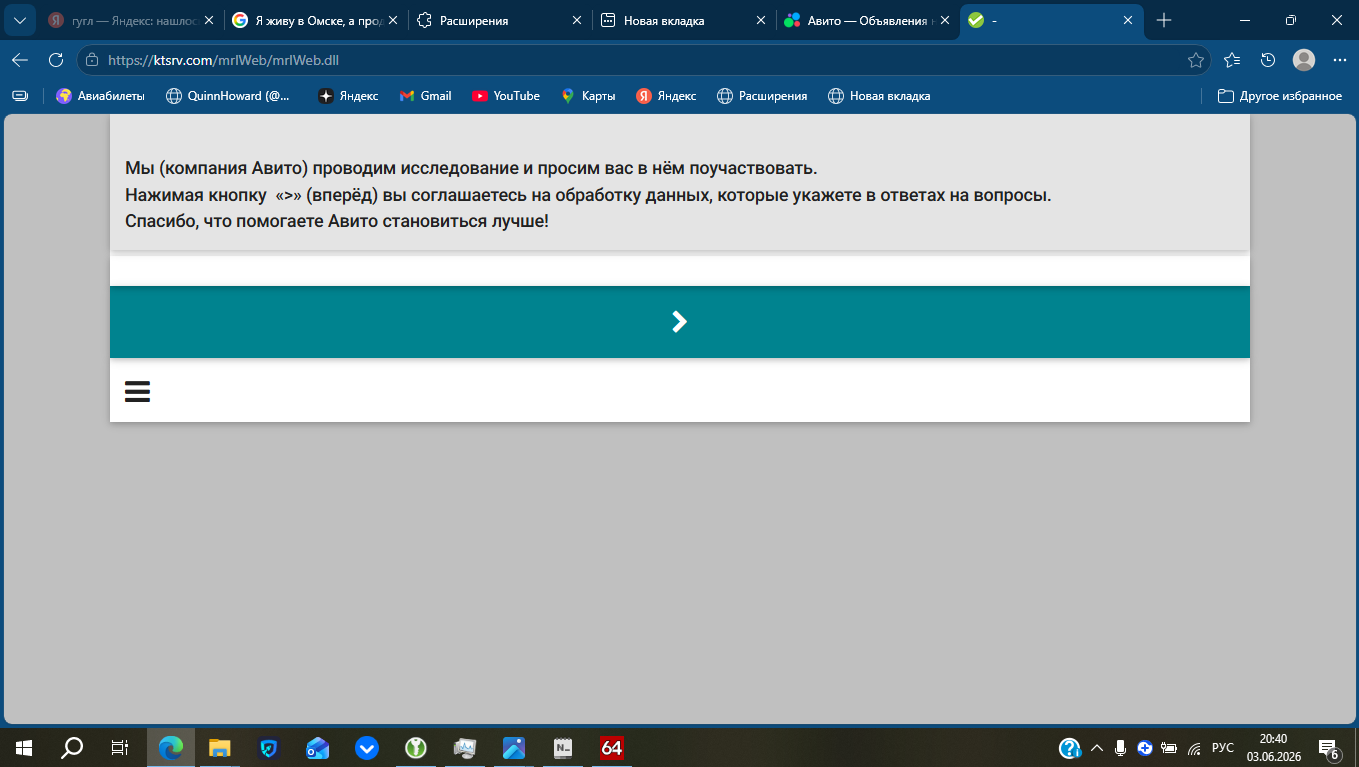View site info padlock in address bar
This screenshot has width=1359, height=767.
coord(92,60)
